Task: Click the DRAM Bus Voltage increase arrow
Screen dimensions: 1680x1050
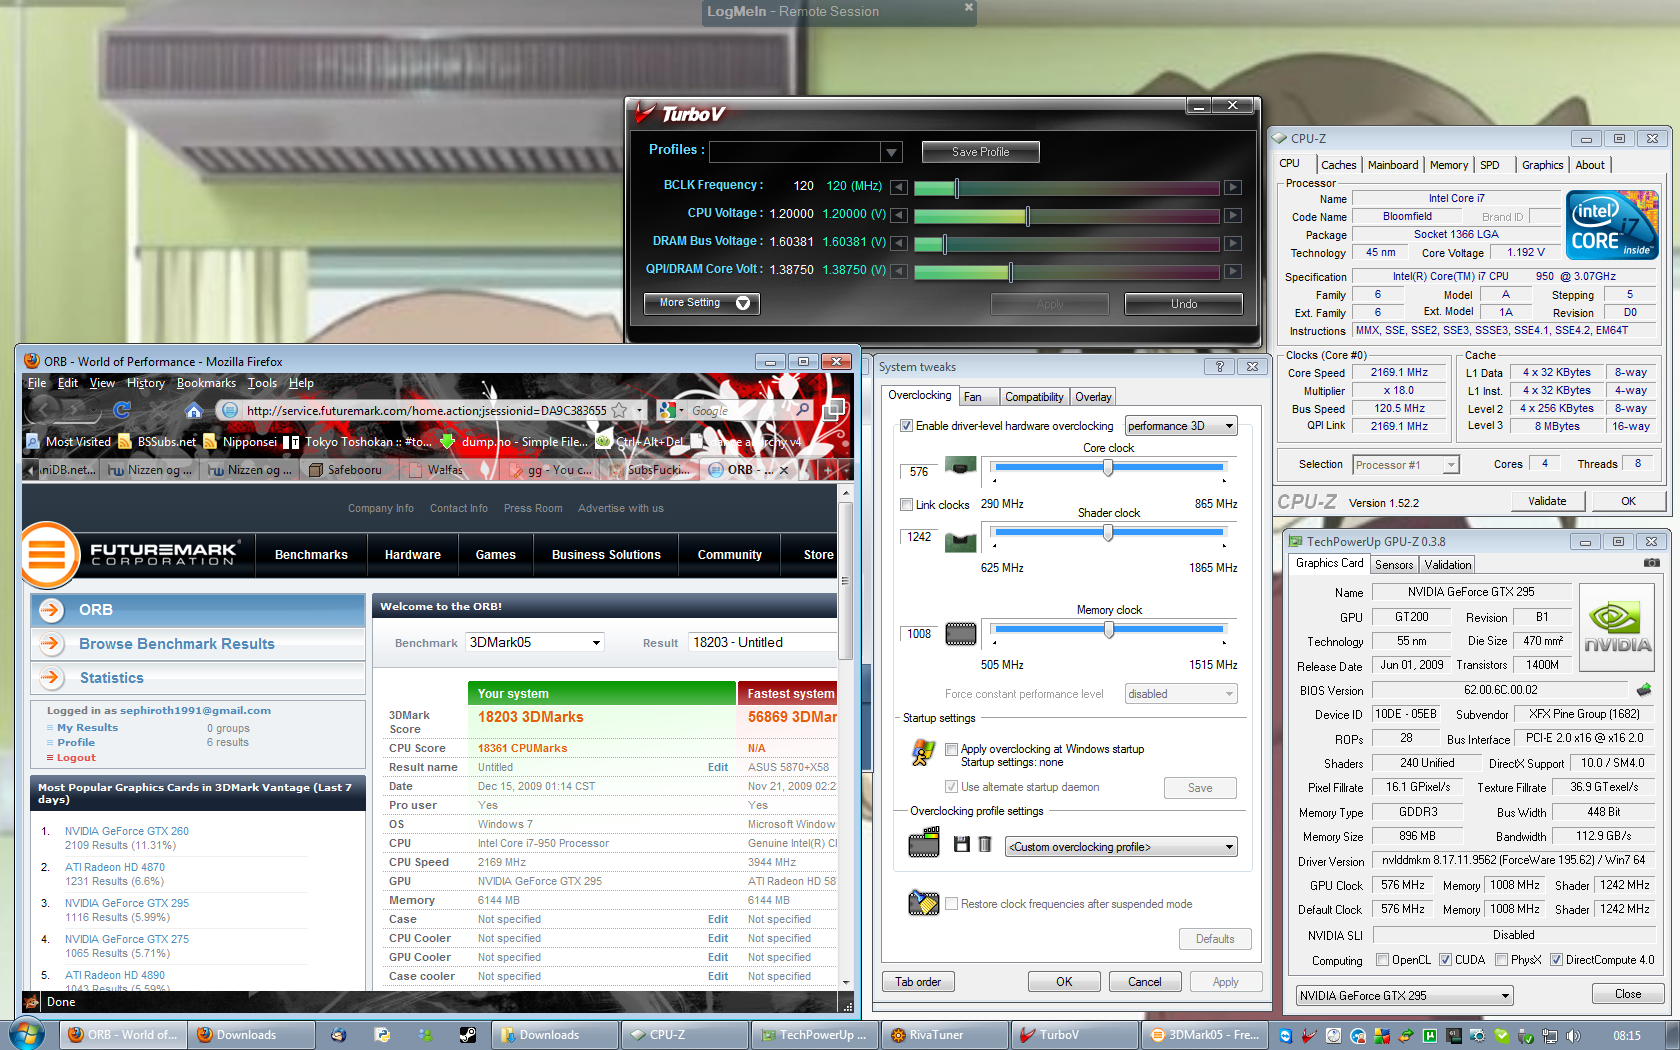Action: click(x=1233, y=243)
